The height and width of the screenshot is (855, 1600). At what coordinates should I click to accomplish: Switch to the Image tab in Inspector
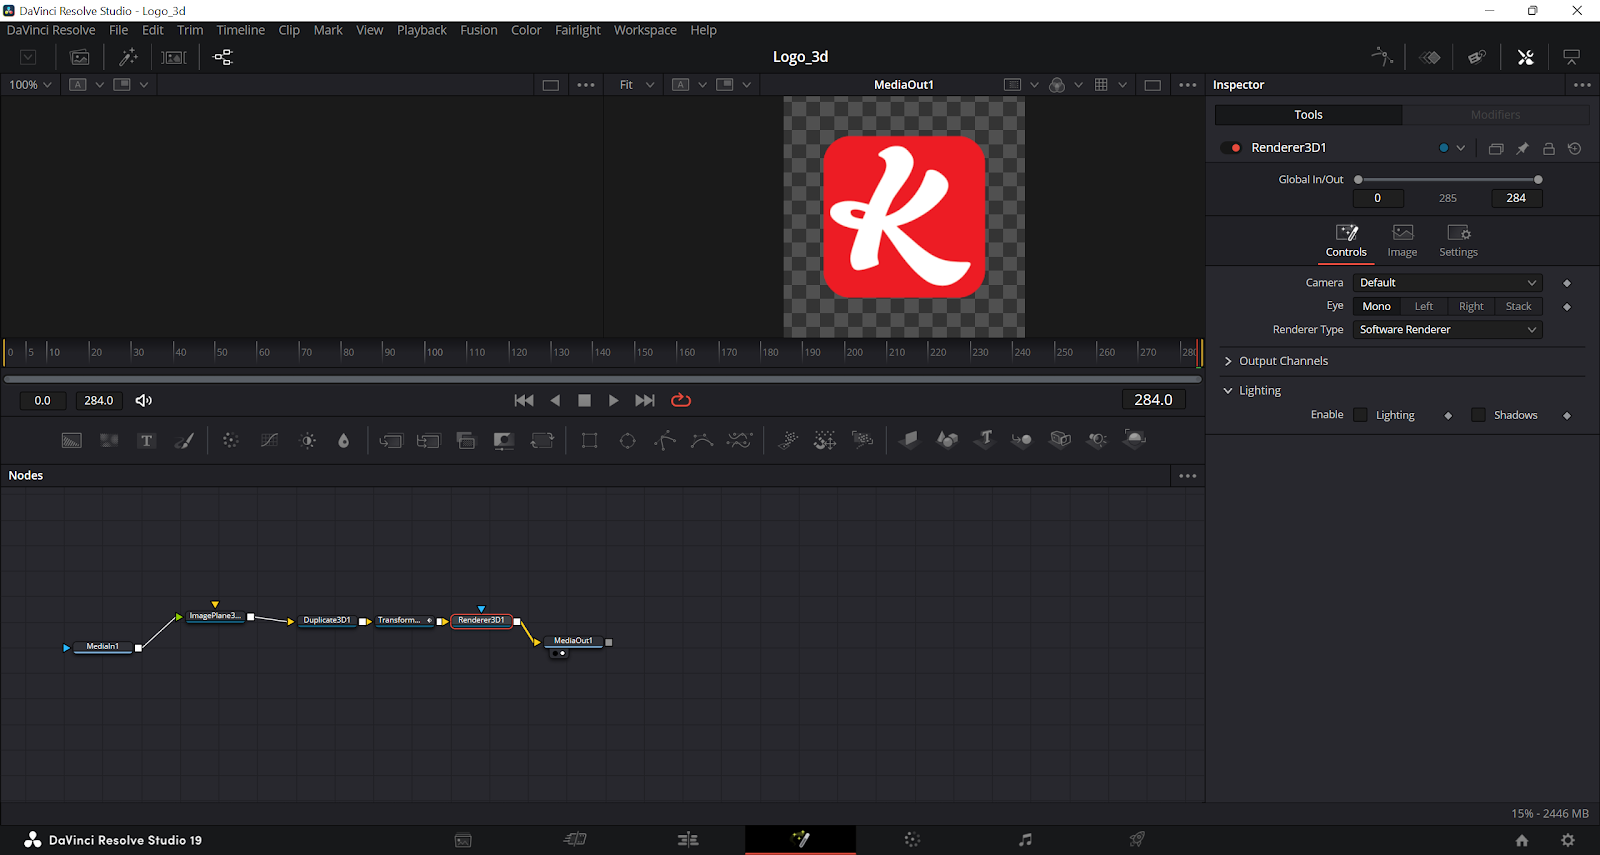(1402, 241)
